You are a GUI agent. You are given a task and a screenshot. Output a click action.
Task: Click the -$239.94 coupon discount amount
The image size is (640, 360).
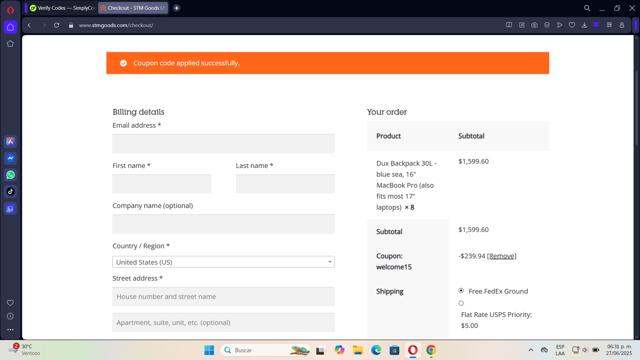coord(471,256)
